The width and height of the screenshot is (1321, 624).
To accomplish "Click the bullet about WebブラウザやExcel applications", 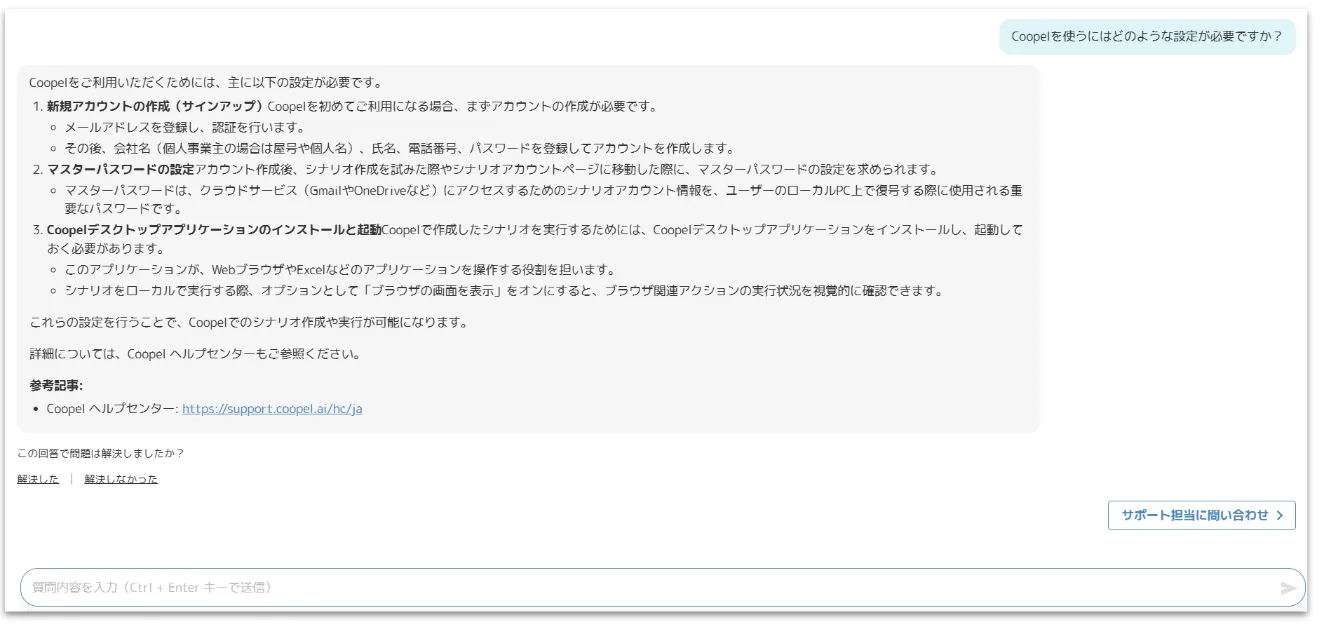I will [x=340, y=270].
